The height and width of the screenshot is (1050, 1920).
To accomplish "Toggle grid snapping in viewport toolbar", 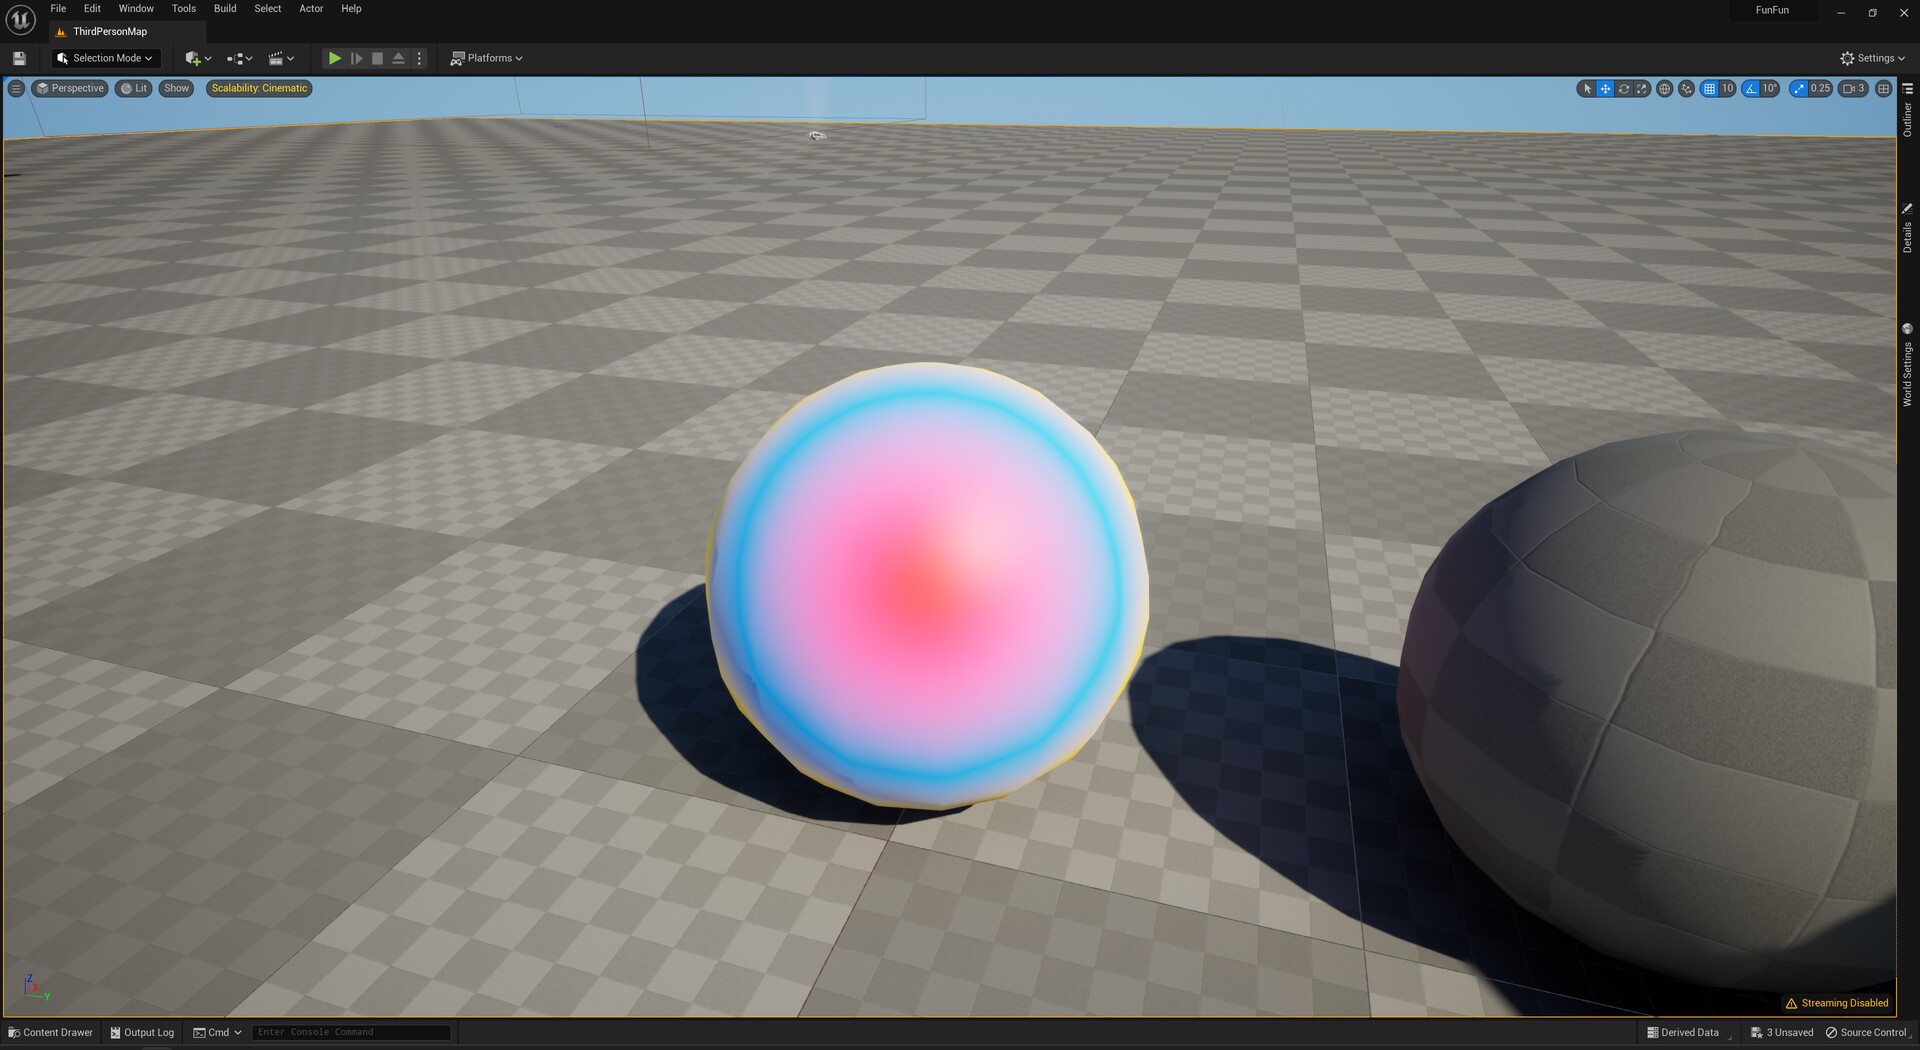I will (x=1708, y=88).
